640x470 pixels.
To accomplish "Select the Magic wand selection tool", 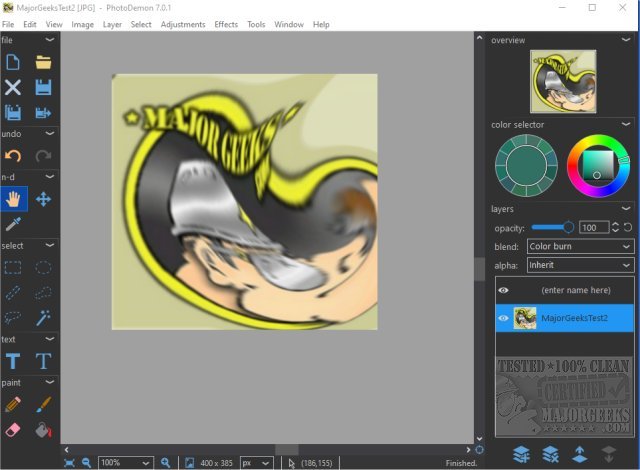I will pos(43,317).
